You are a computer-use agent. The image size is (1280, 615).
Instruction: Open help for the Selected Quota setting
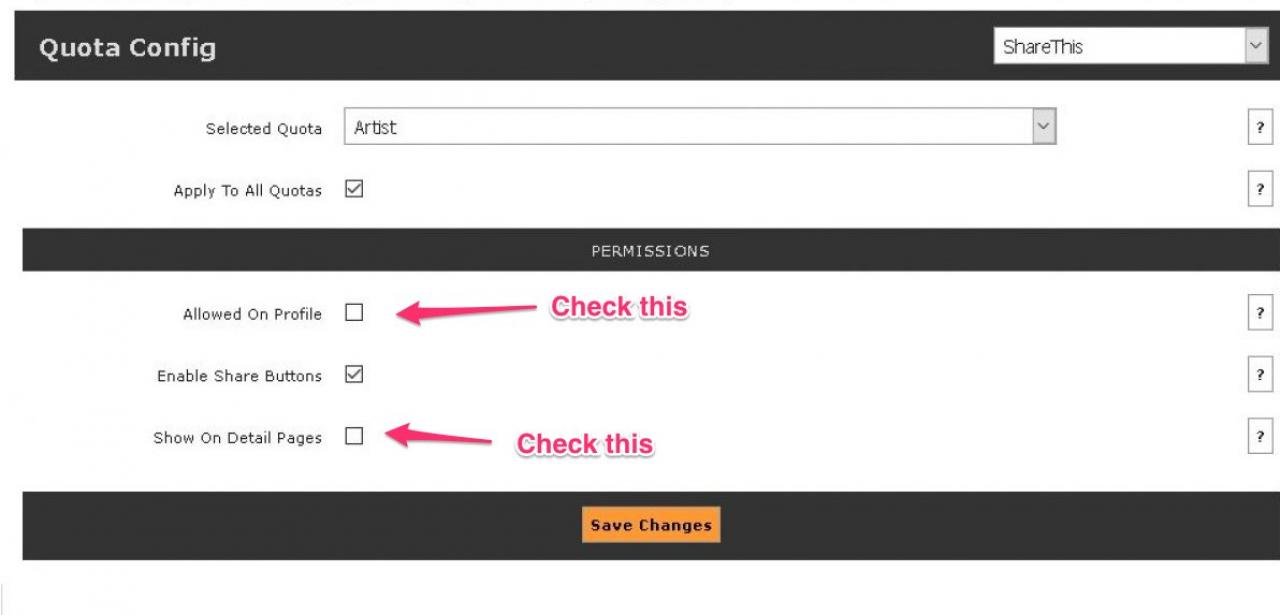coord(1260,128)
